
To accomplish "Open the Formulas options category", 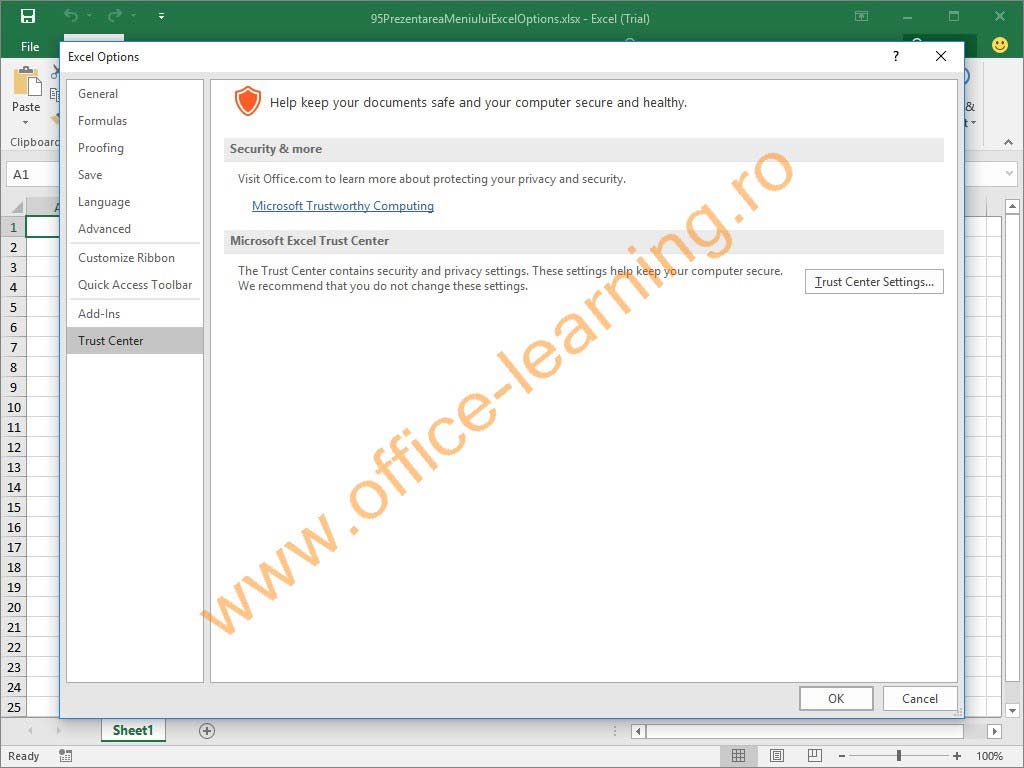I will [135, 121].
